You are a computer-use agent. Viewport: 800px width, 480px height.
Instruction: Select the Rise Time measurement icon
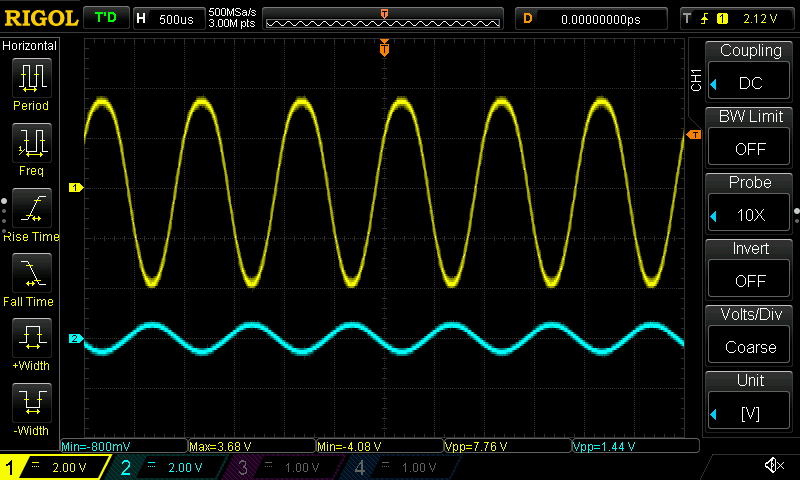(32, 208)
